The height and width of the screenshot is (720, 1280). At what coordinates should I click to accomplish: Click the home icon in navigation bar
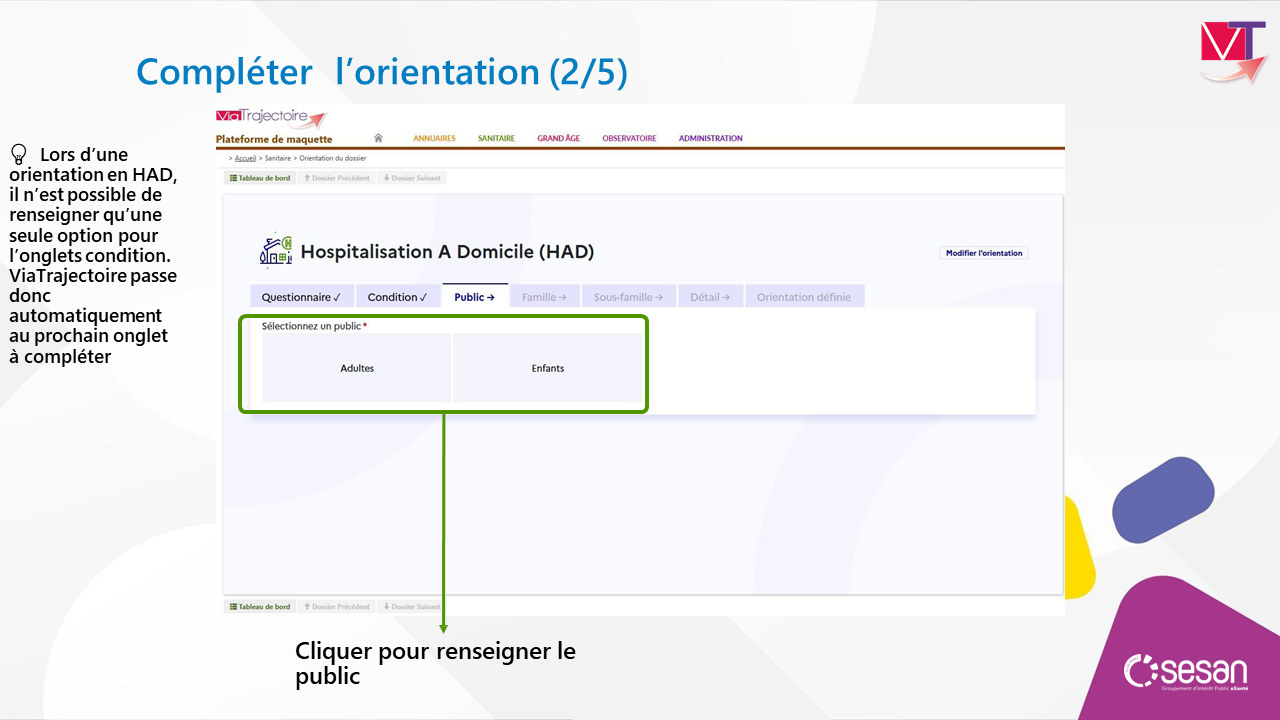(x=378, y=138)
